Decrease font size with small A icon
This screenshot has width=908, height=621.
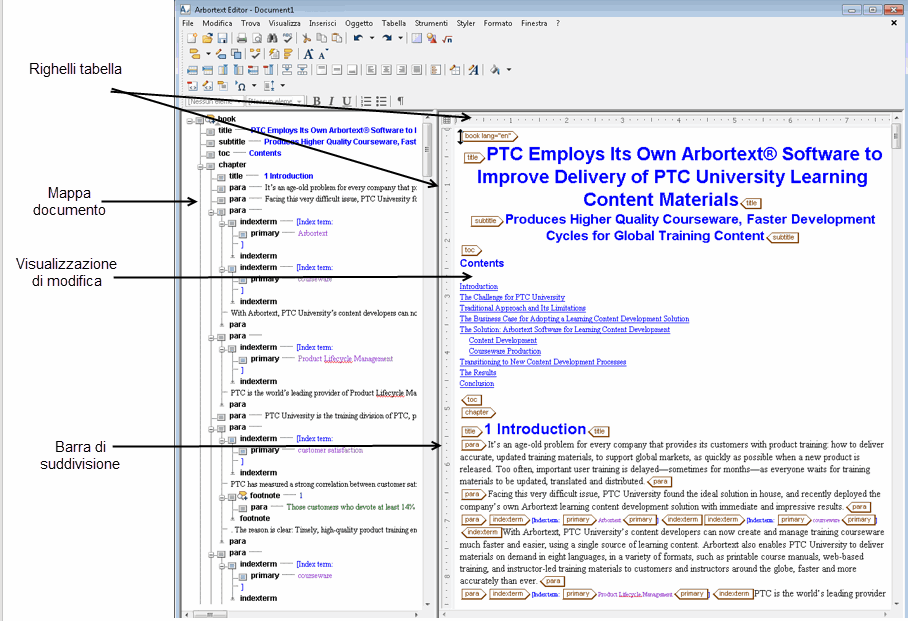tap(323, 54)
